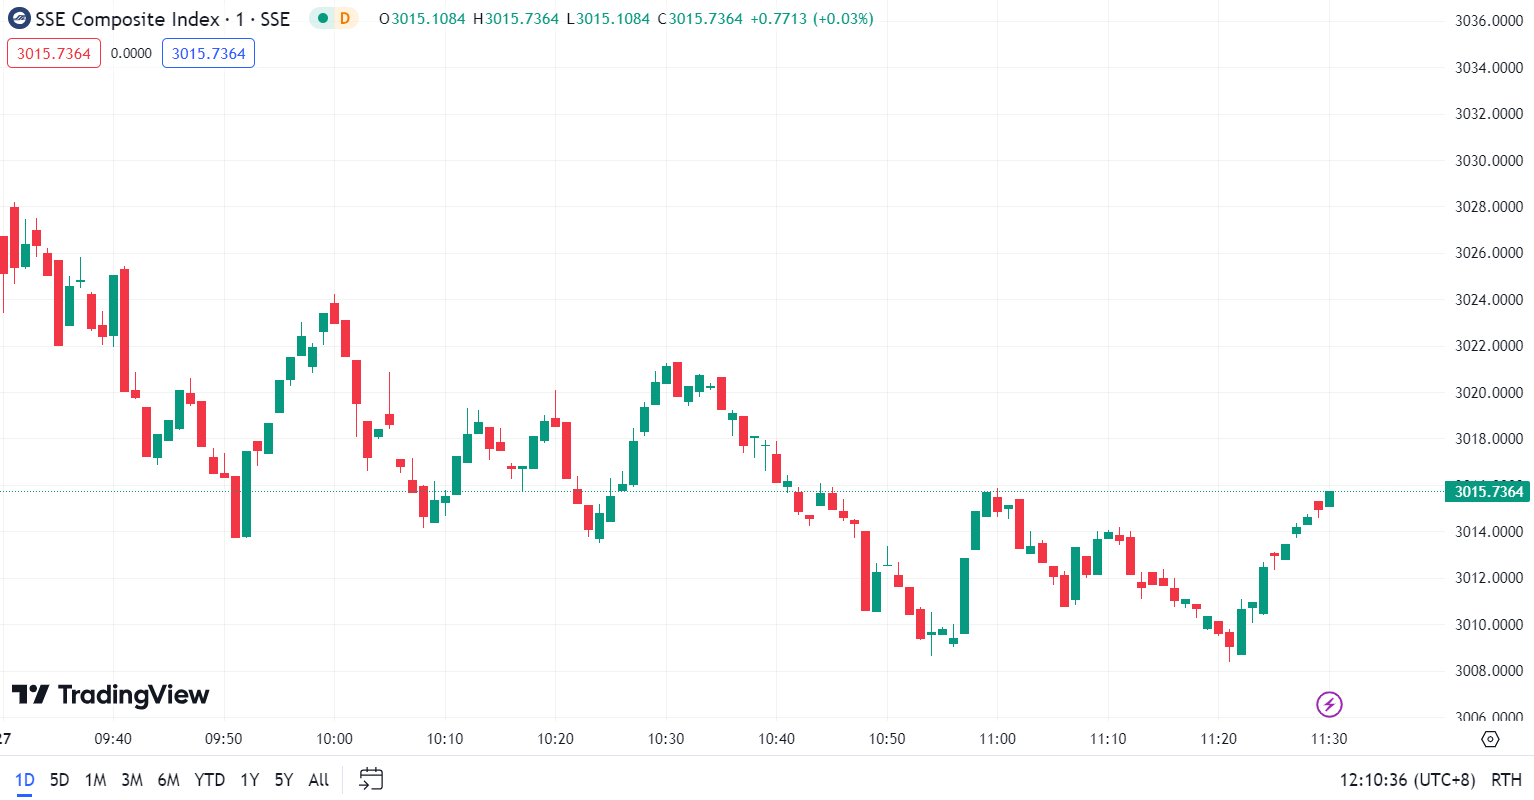
Task: Open the go to date calendar icon
Action: pos(371,779)
